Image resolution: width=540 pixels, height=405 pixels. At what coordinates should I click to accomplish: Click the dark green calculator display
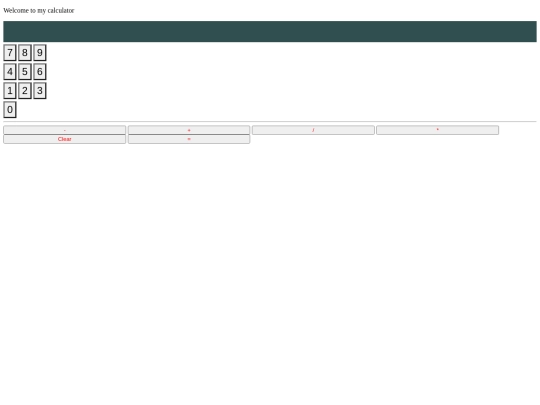tap(270, 32)
